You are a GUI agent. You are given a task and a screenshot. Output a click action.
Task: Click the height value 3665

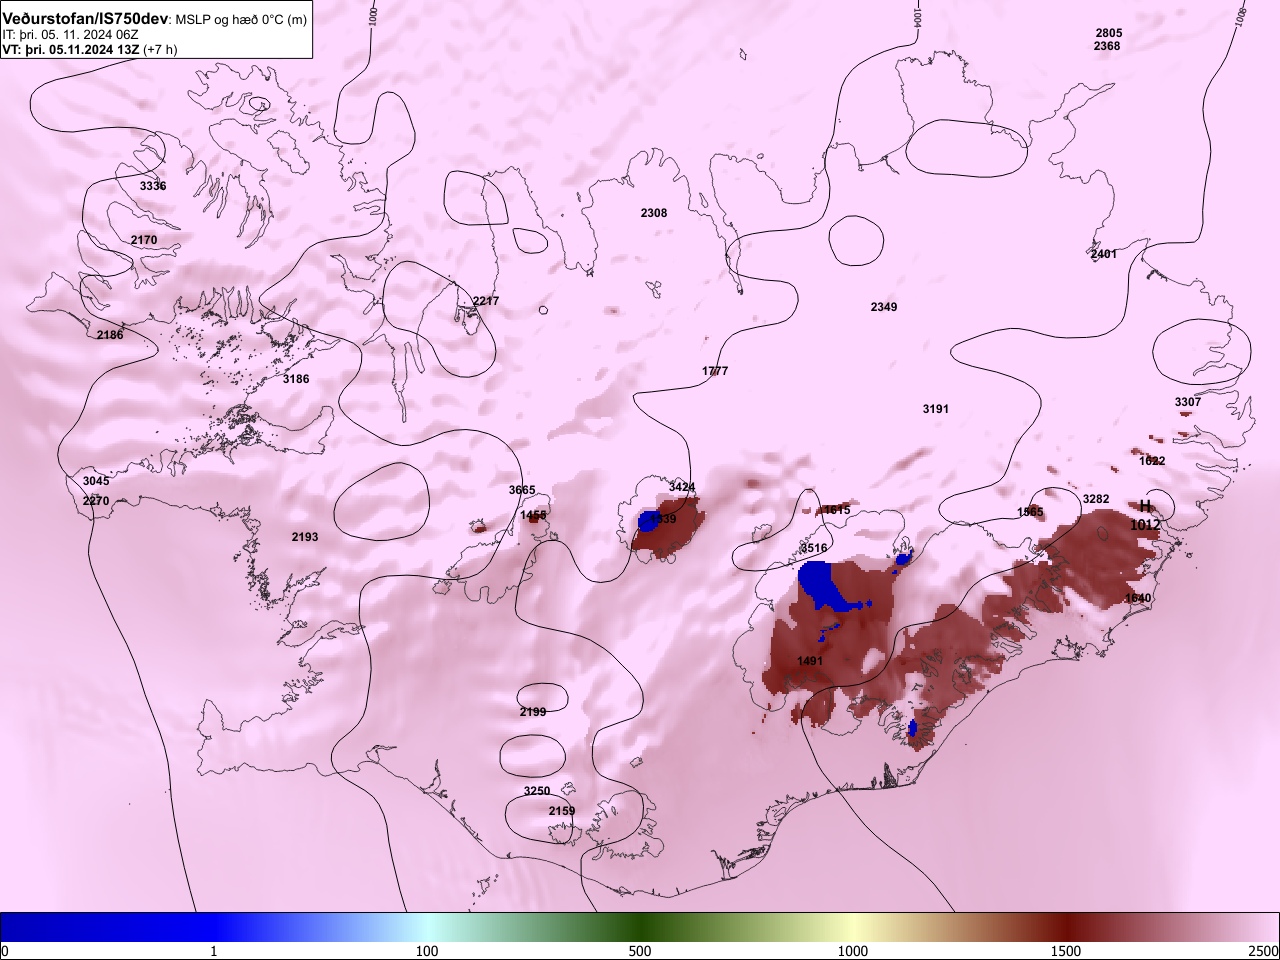pos(522,490)
